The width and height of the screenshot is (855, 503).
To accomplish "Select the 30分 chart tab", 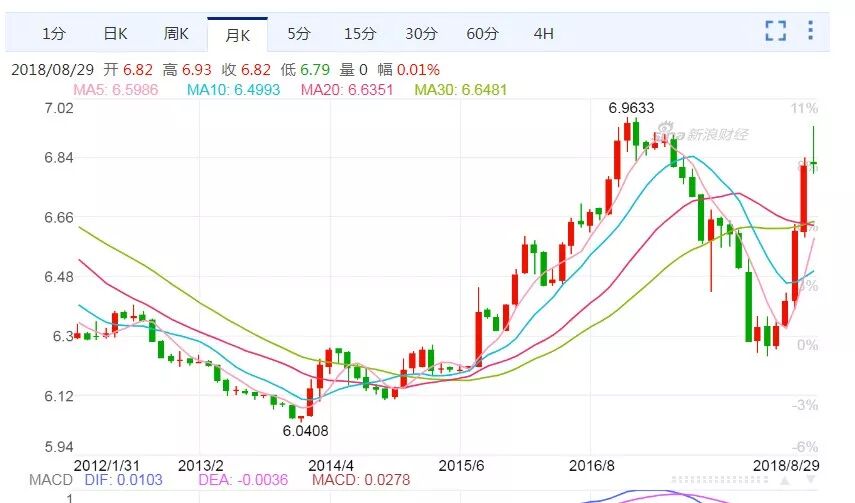I will [421, 34].
